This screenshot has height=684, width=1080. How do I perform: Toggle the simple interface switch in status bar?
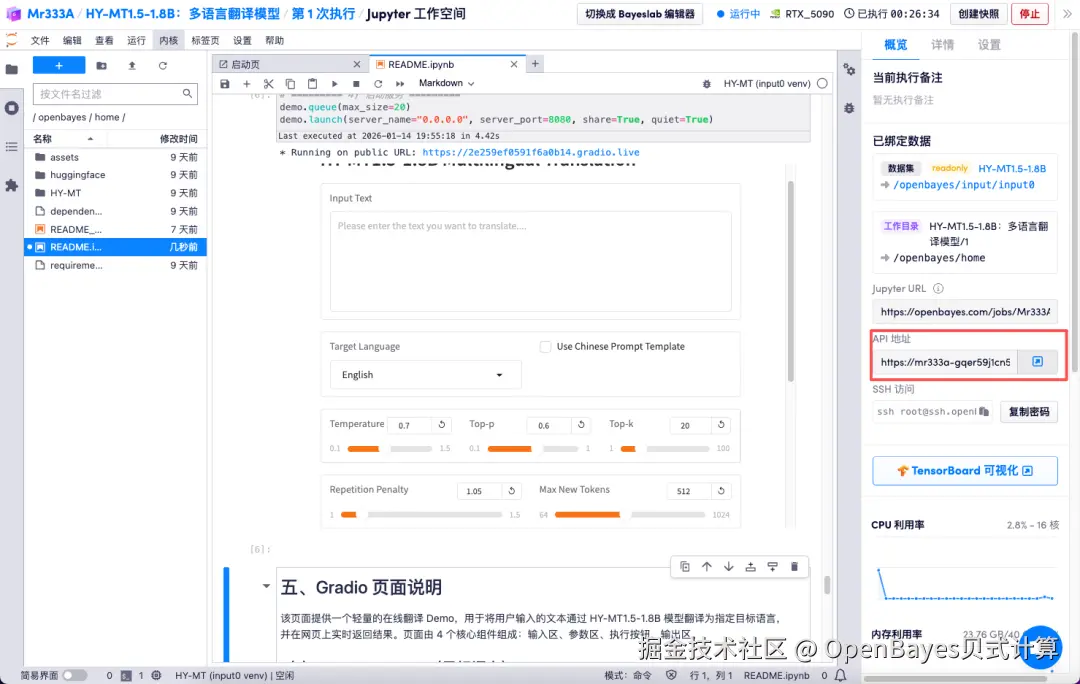pos(74,675)
